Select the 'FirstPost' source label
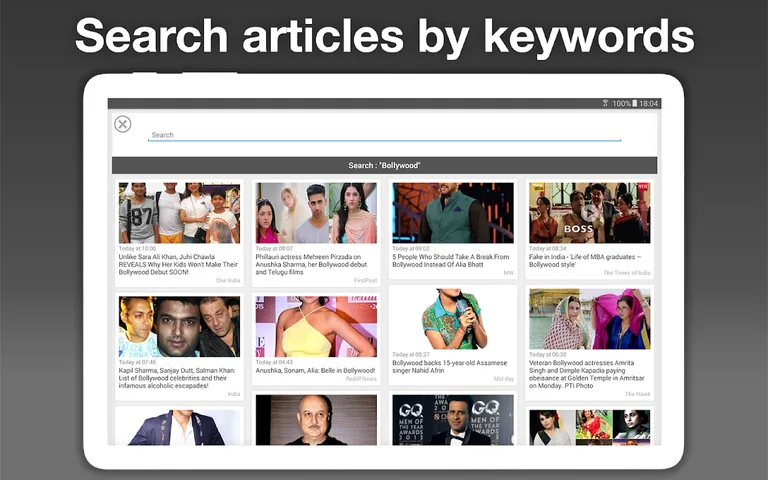768x480 pixels. coord(365,281)
